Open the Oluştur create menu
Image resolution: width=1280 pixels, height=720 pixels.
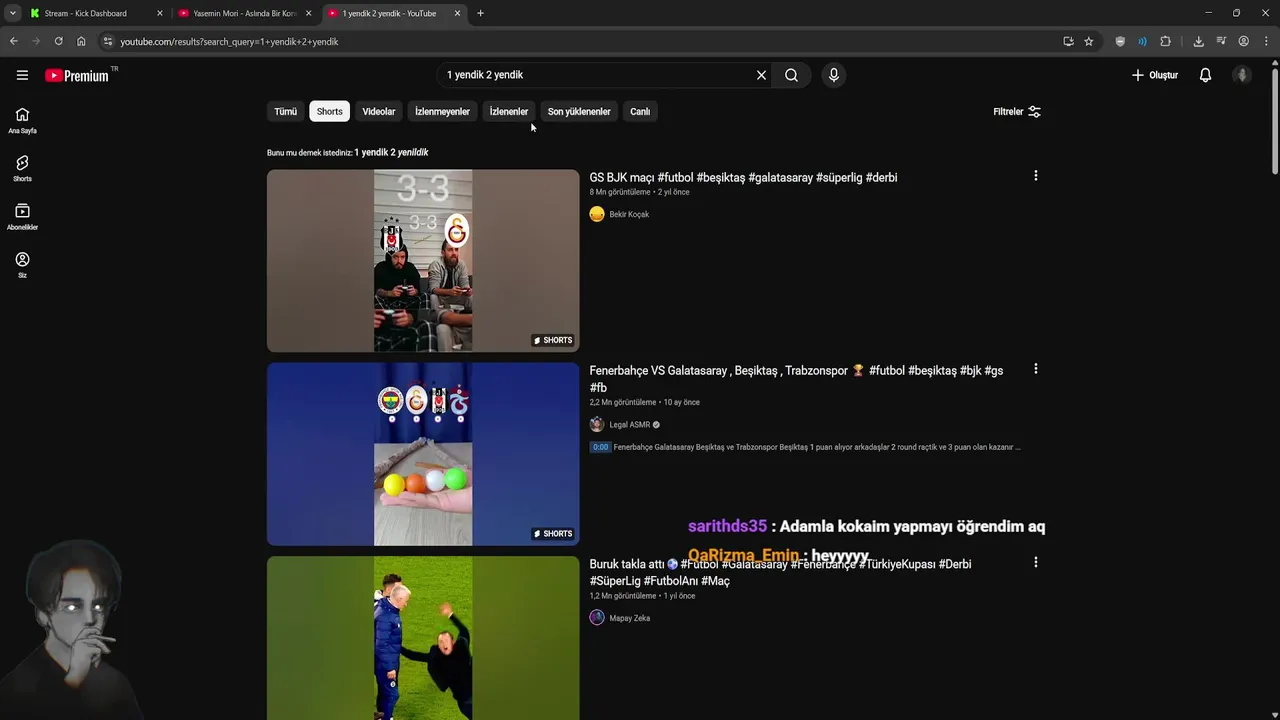[x=1155, y=75]
